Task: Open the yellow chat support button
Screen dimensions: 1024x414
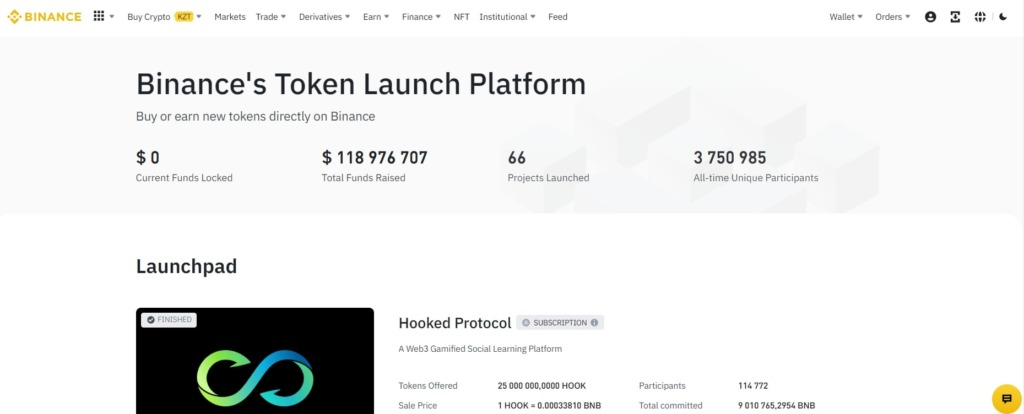Action: pos(1006,398)
